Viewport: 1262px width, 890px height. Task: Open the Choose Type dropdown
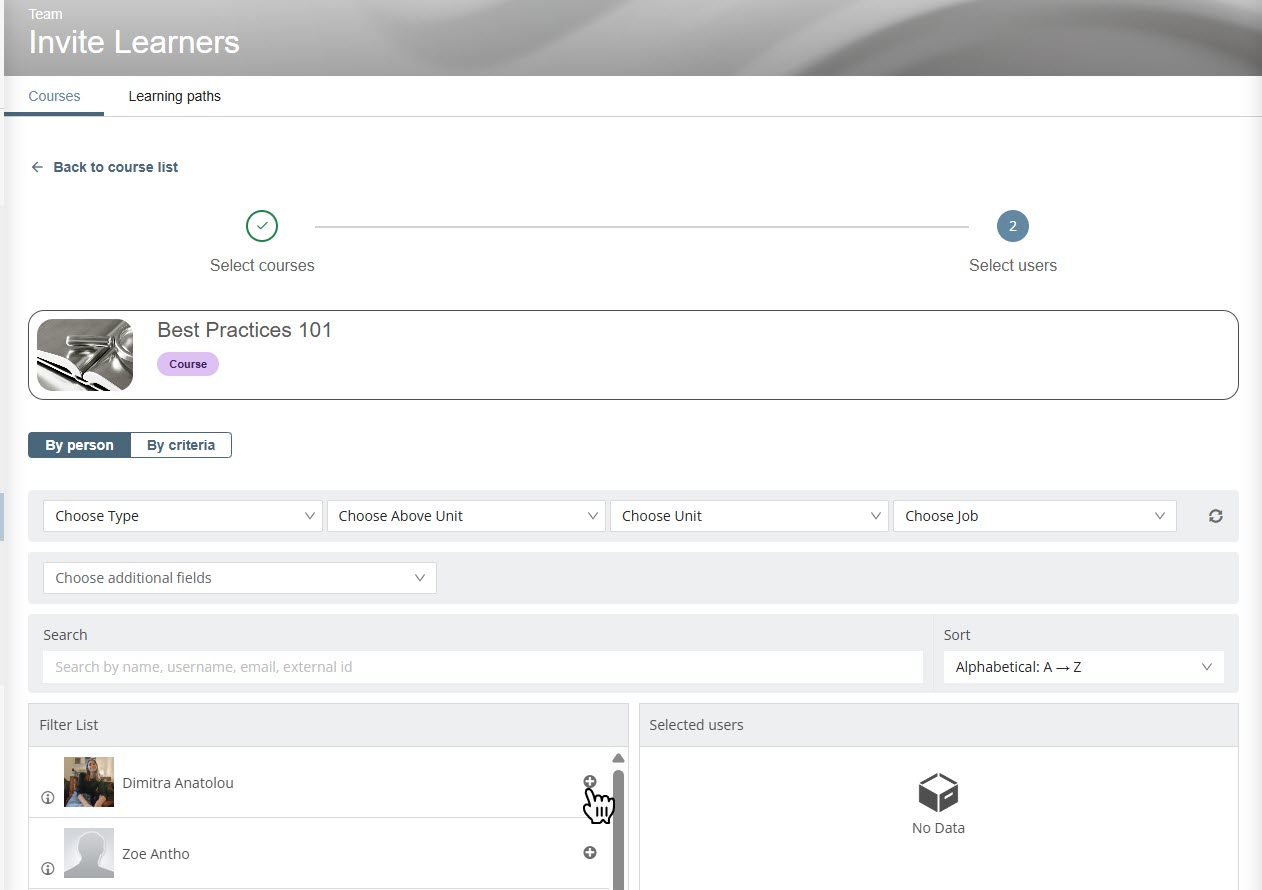[x=183, y=516]
